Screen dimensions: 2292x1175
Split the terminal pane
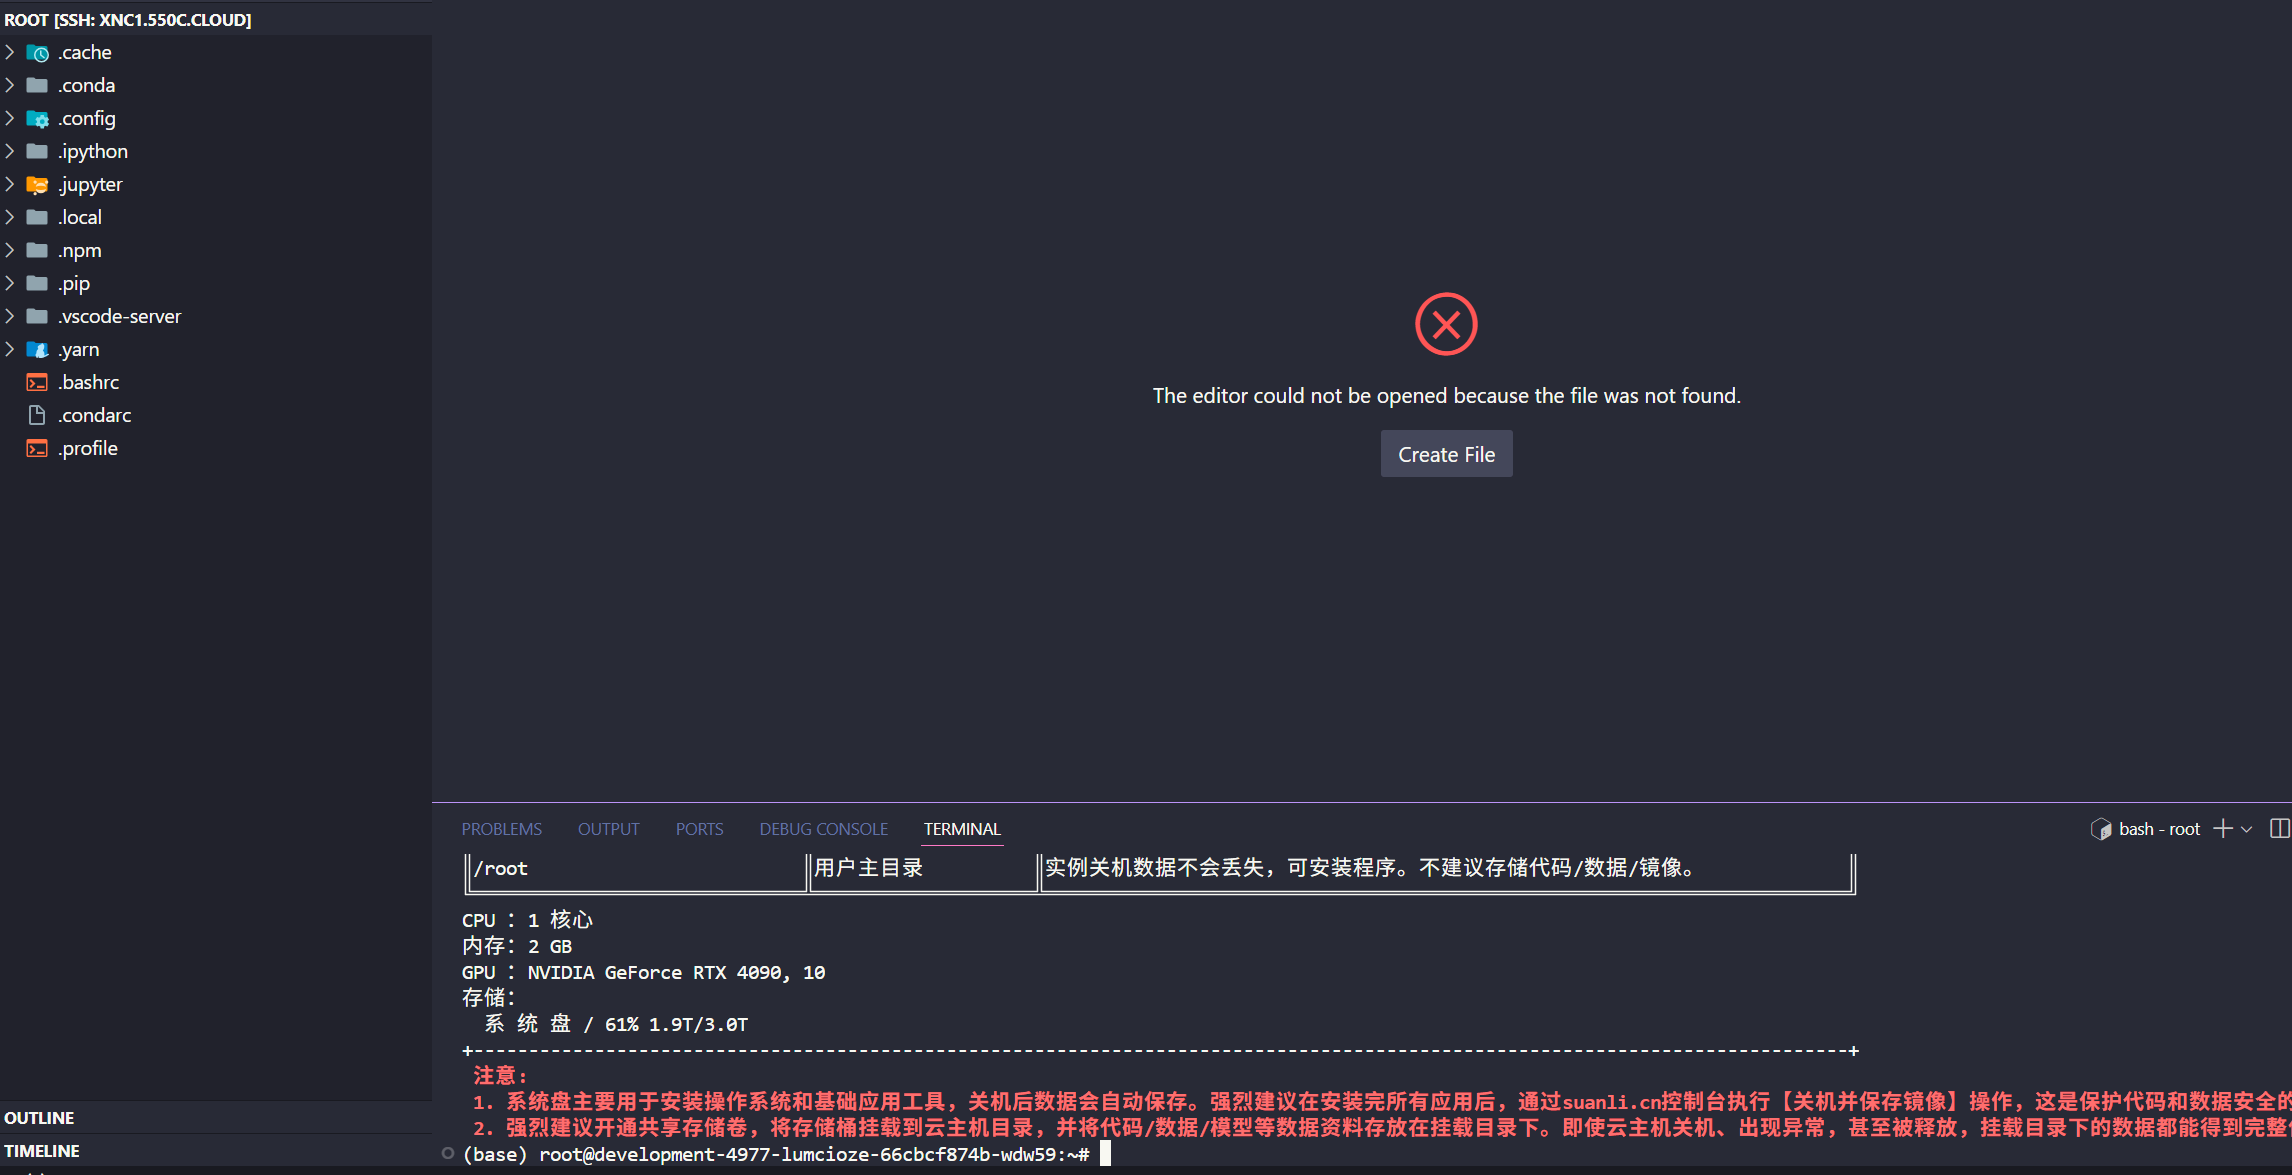2279,829
